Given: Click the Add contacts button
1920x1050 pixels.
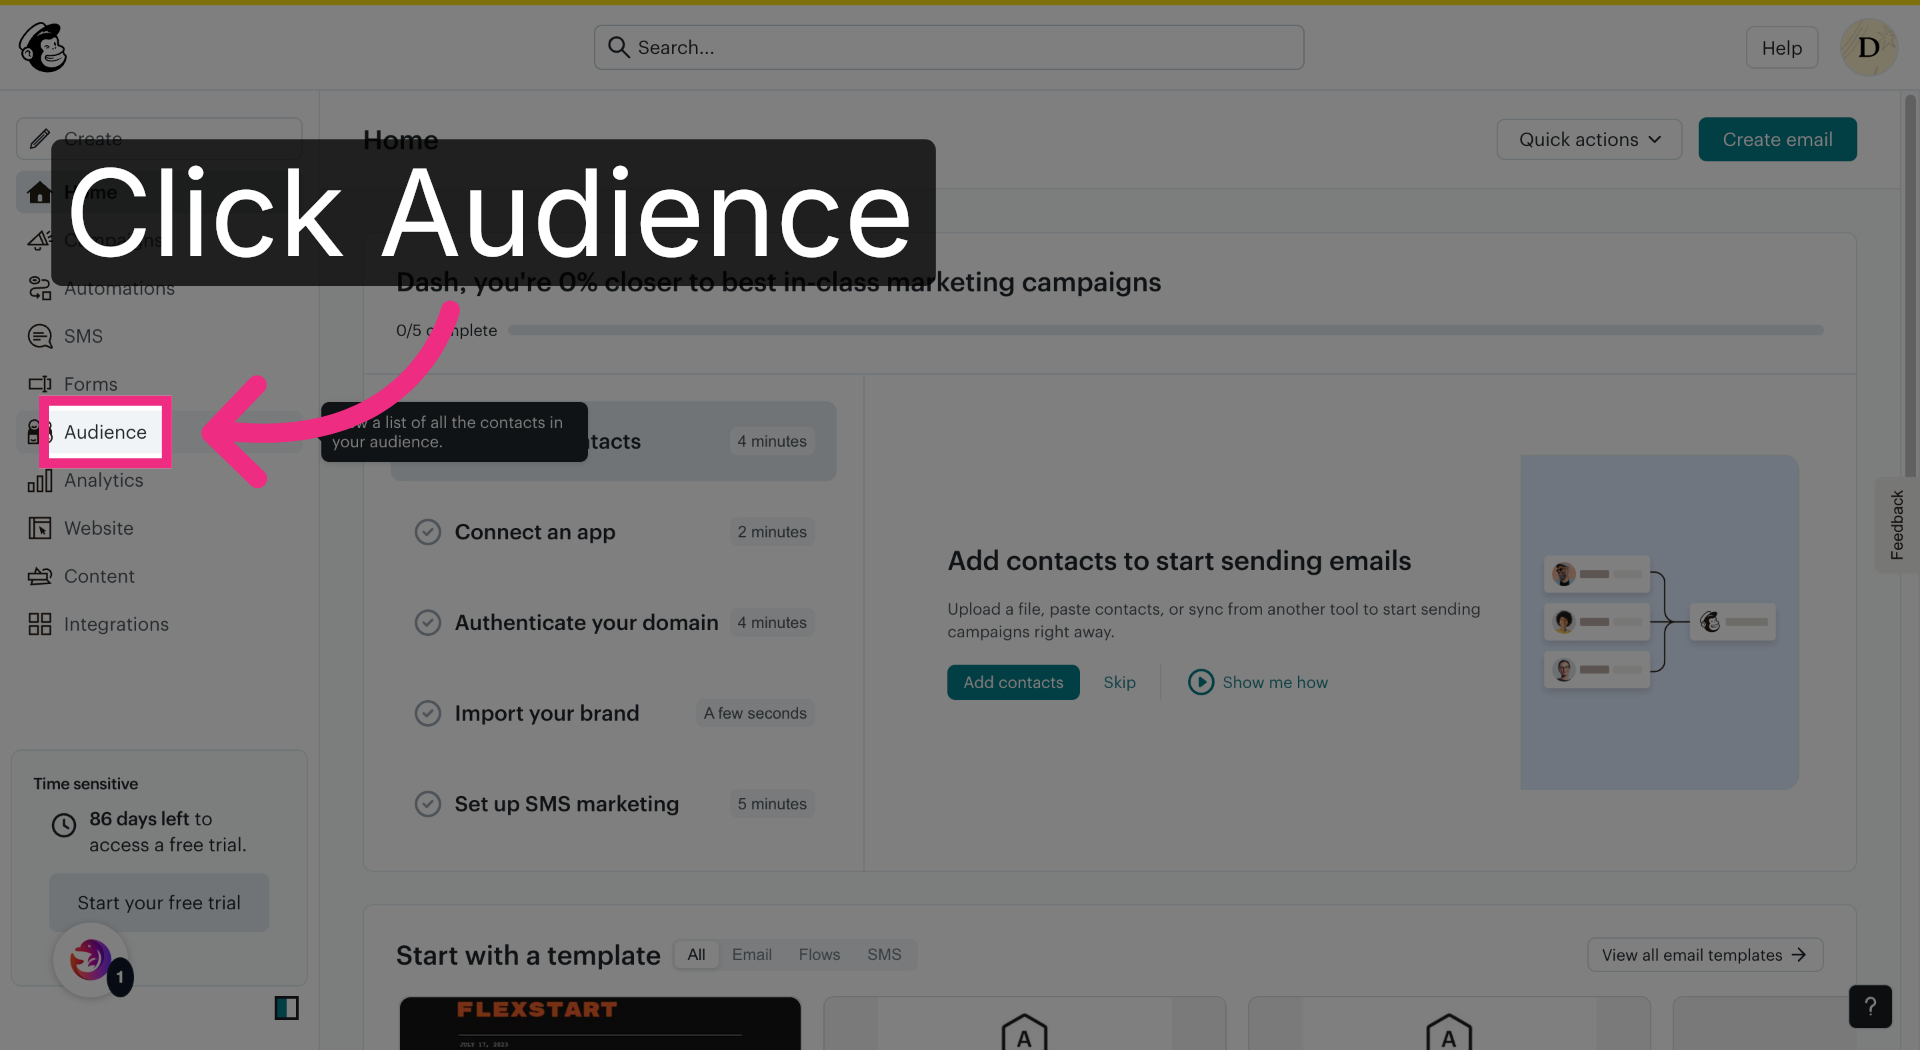Looking at the screenshot, I should [1013, 682].
